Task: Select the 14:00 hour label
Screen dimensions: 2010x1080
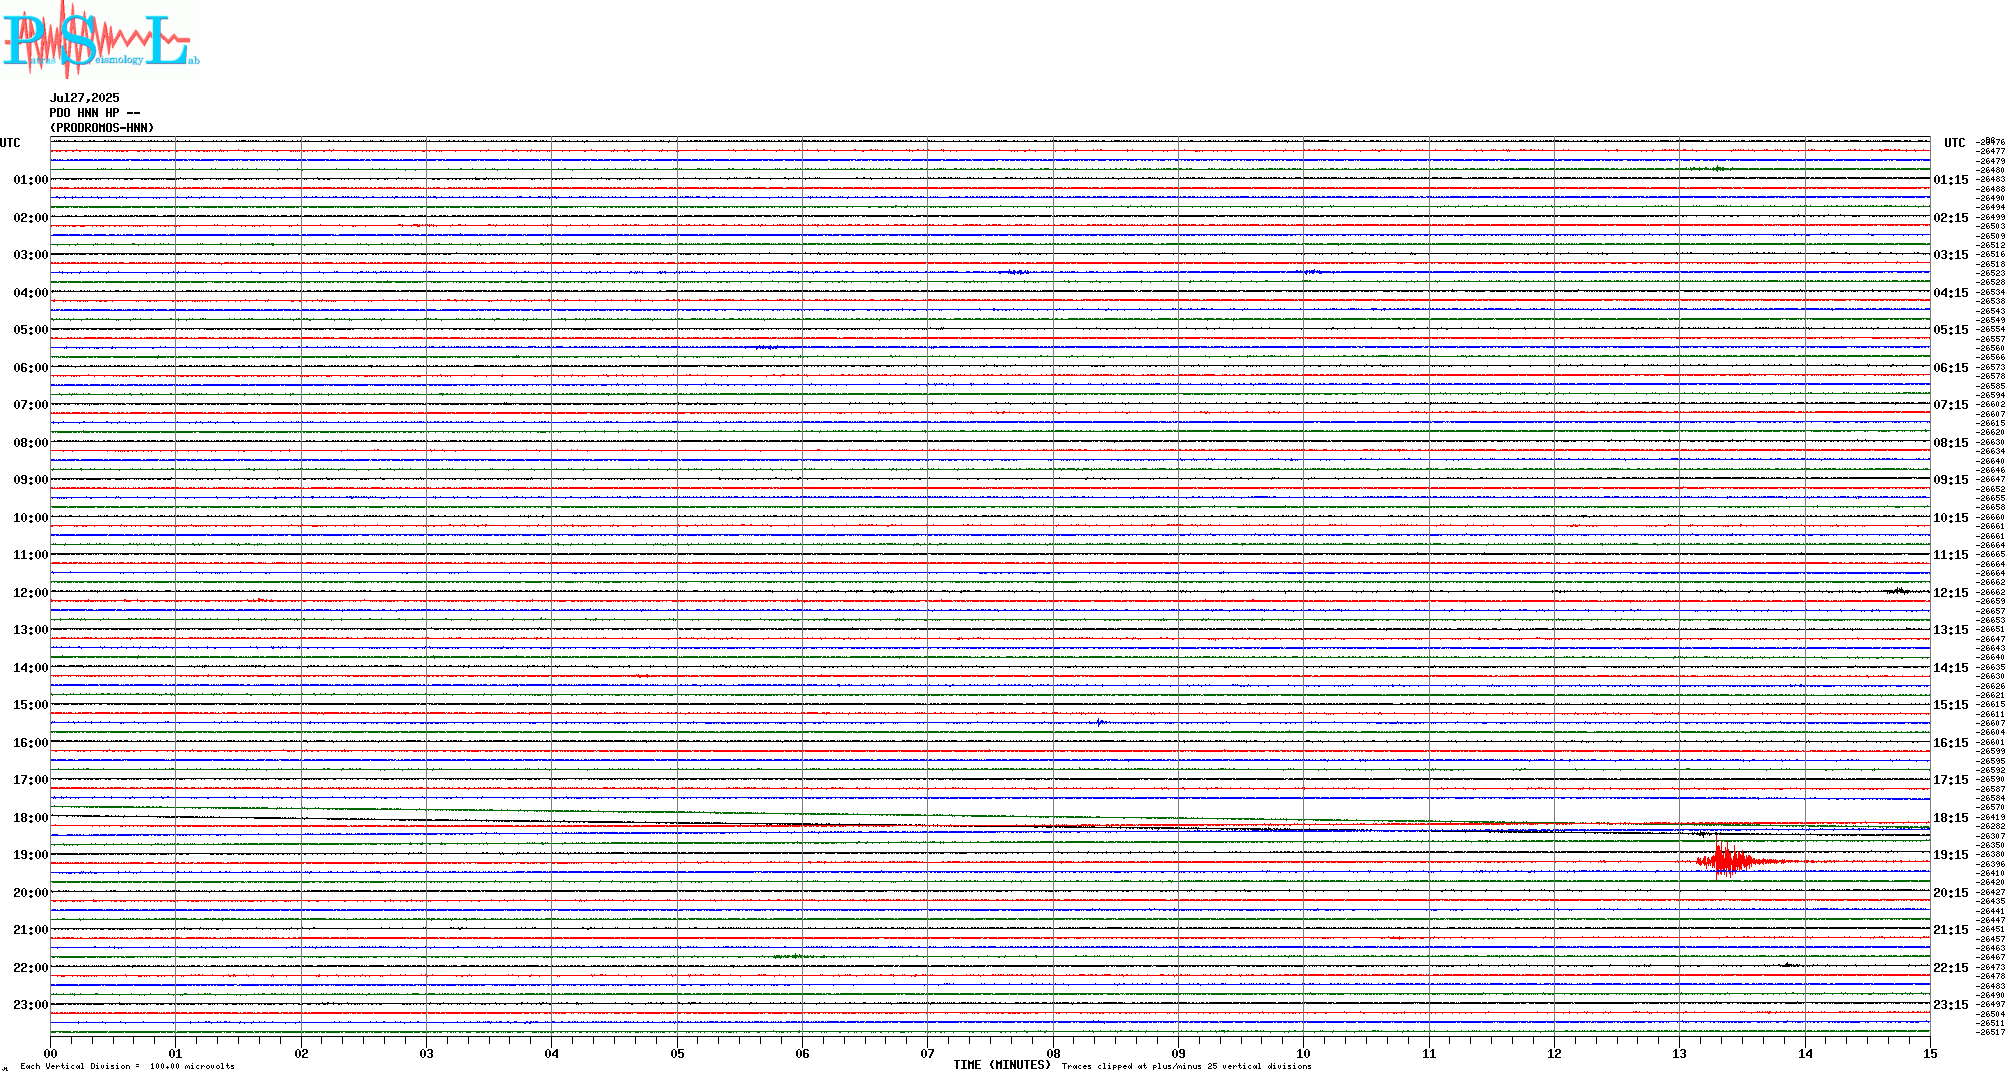Action: [x=31, y=668]
